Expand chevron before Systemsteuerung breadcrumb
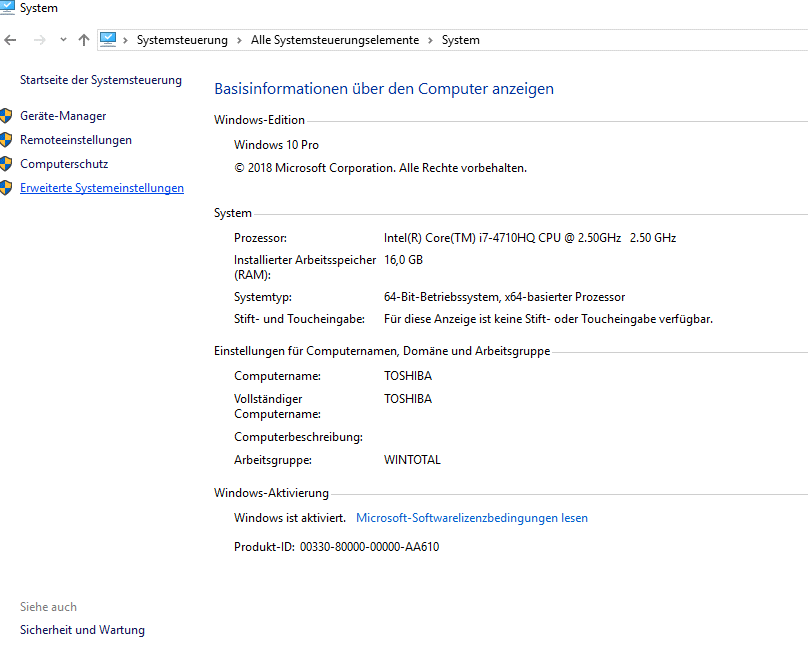This screenshot has height=655, width=808. click(125, 40)
